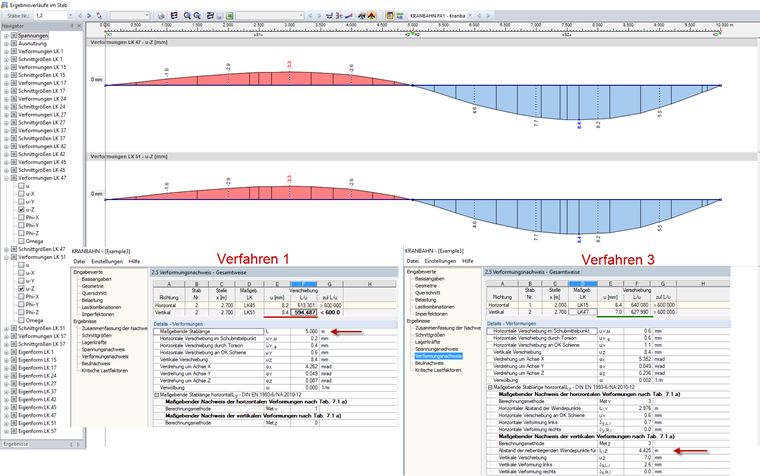Select Kritische Lastfaktoren in Verfahren 1 tree
The image size is (760, 476).
(x=105, y=370)
